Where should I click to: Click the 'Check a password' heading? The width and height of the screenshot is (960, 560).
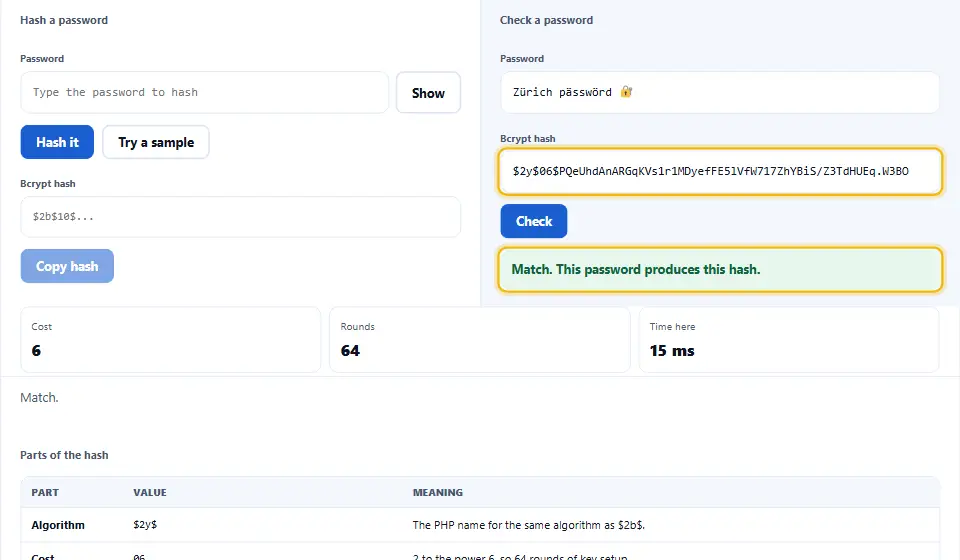546,20
